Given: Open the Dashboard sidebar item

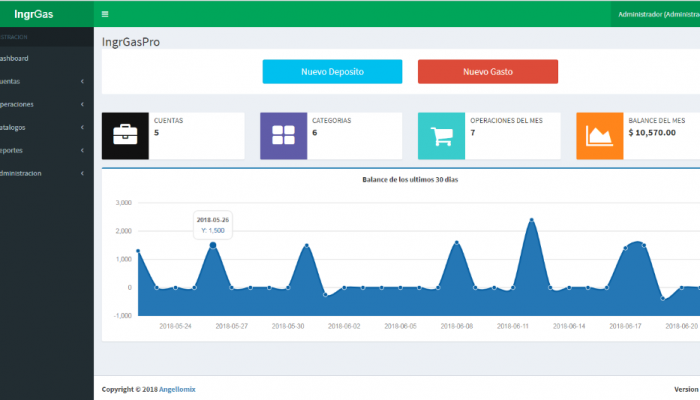Looking at the screenshot, I should tap(45, 58).
